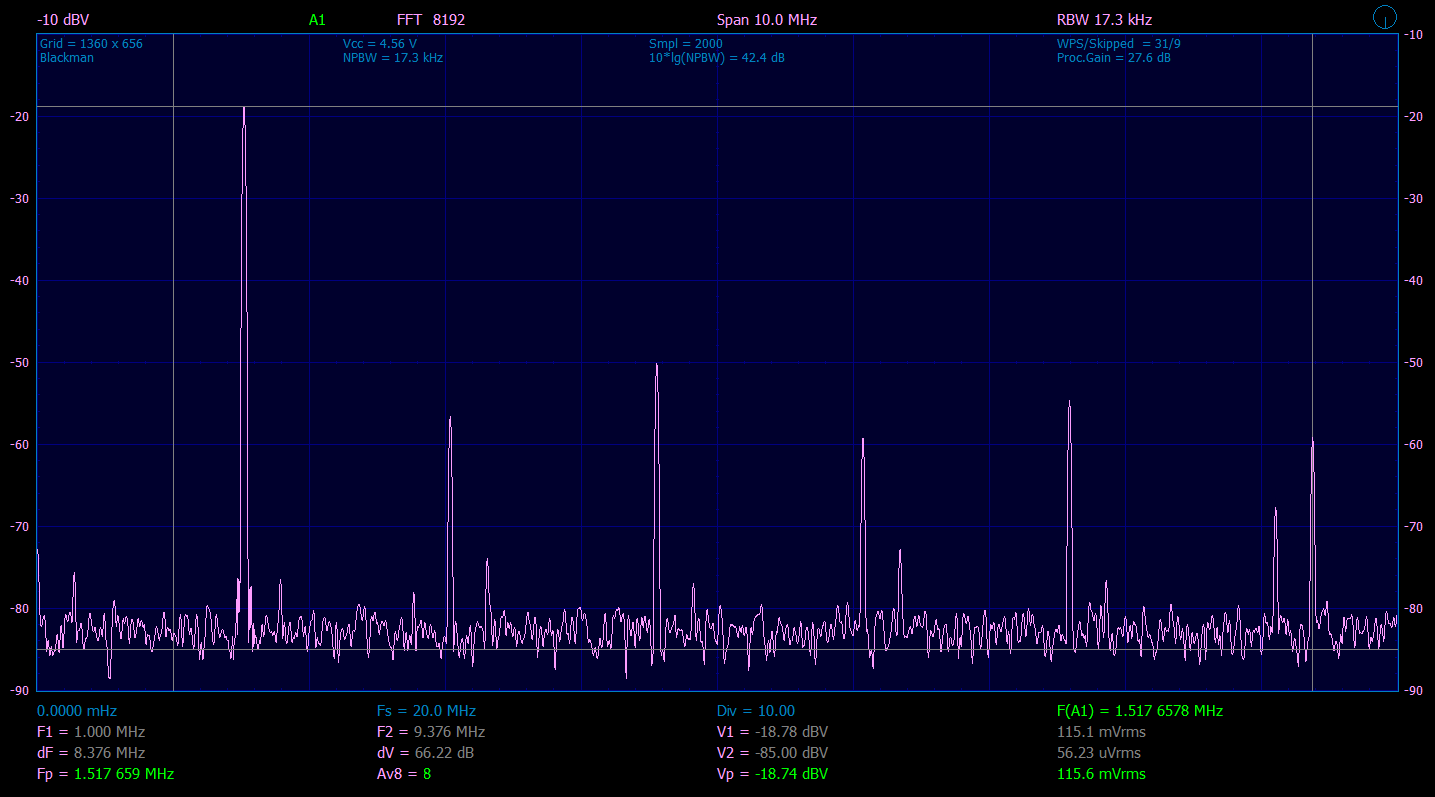The width and height of the screenshot is (1435, 797).
Task: Click the -50 label on right axis
Action: [x=1414, y=363]
